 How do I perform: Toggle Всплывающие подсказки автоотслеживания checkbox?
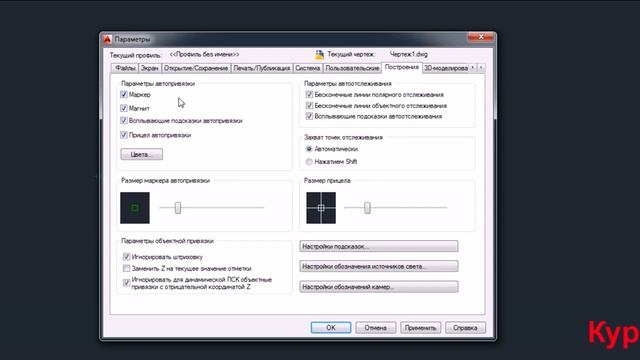point(309,116)
